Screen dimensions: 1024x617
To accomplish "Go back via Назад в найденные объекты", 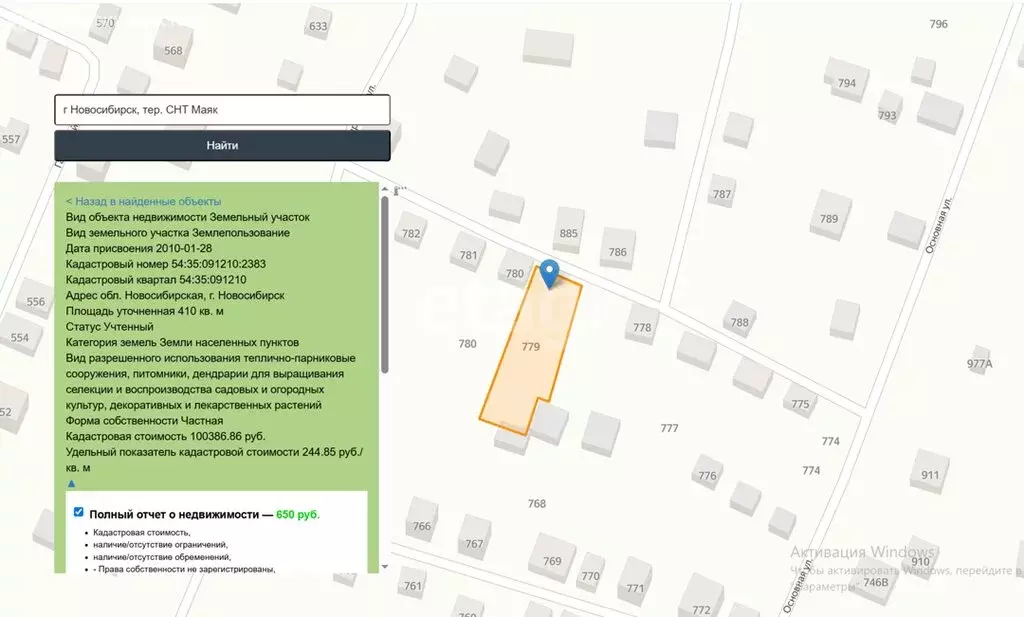I will coord(143,201).
